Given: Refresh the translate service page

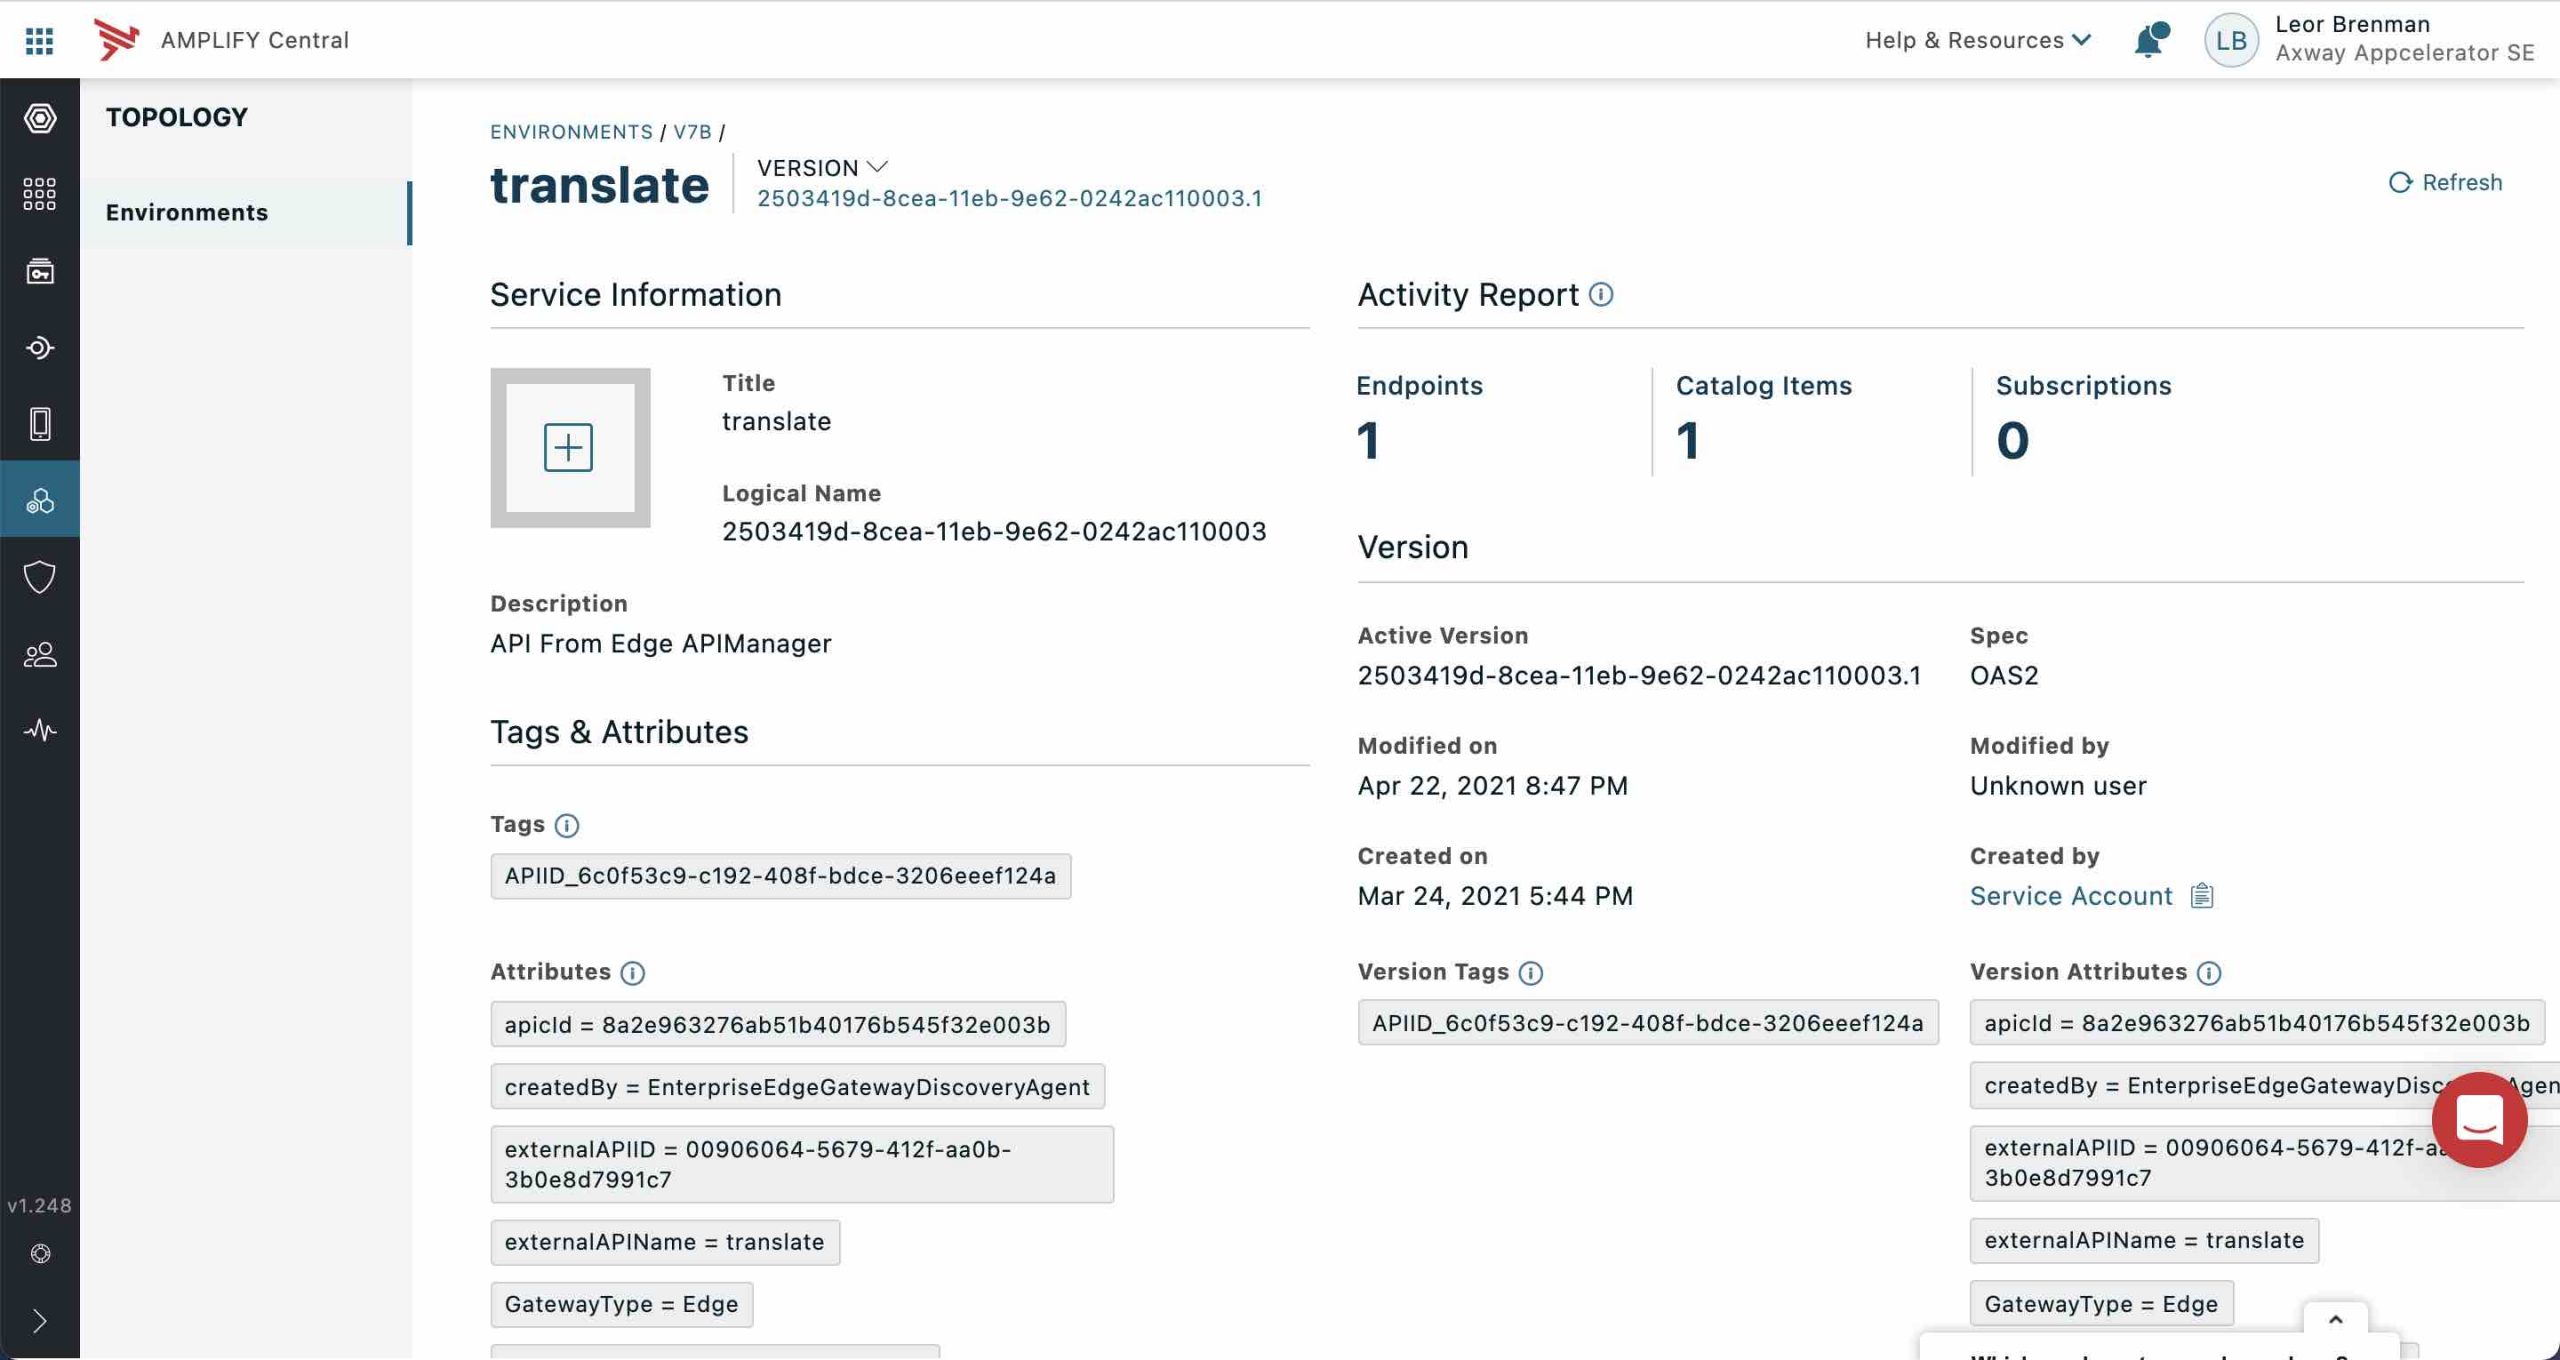Looking at the screenshot, I should pyautogui.click(x=2445, y=182).
